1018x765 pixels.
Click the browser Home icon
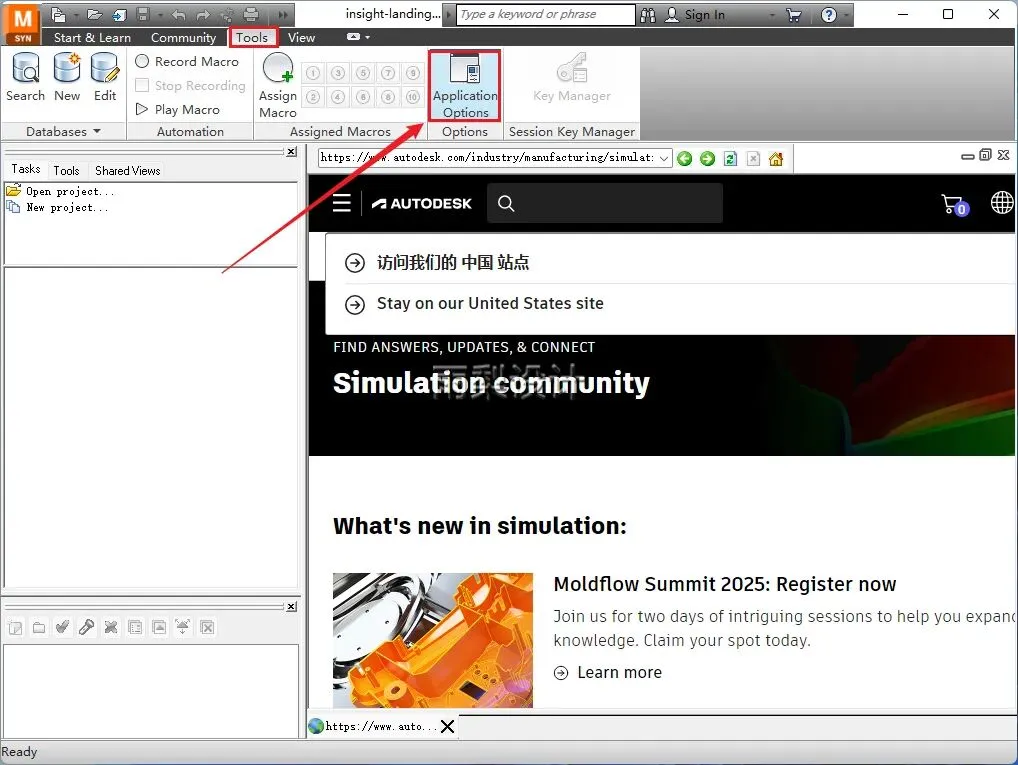point(776,158)
